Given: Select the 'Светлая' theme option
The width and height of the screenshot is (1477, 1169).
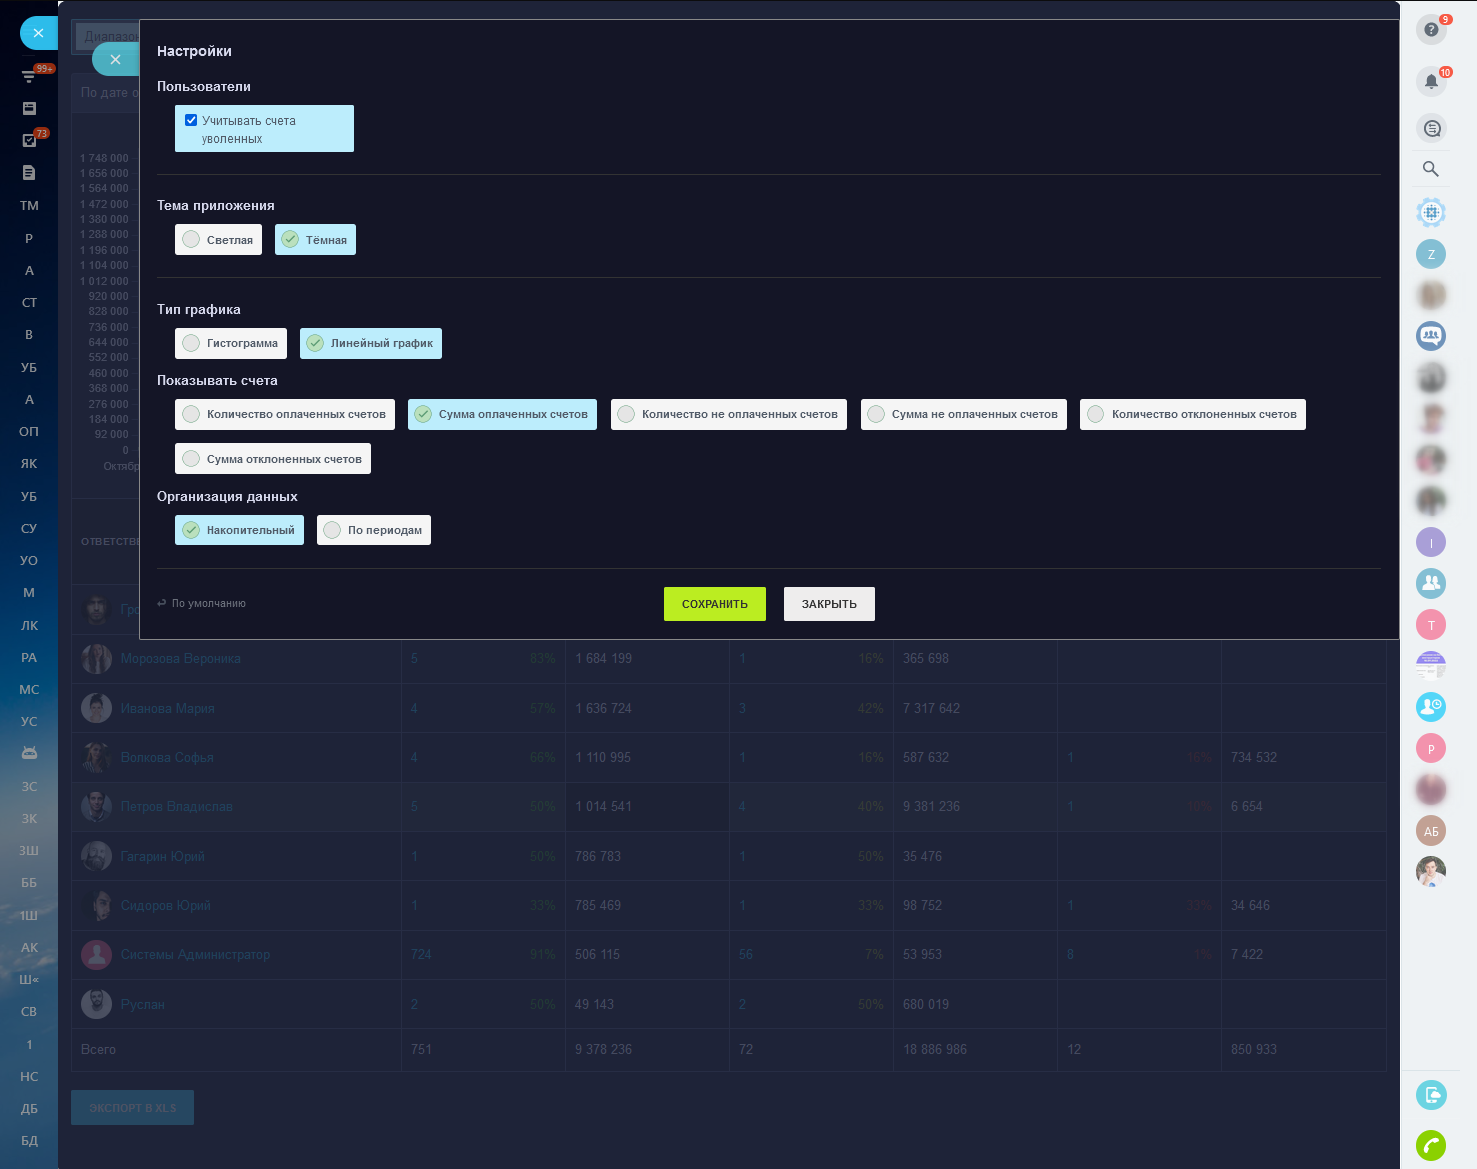Looking at the screenshot, I should pyautogui.click(x=218, y=240).
